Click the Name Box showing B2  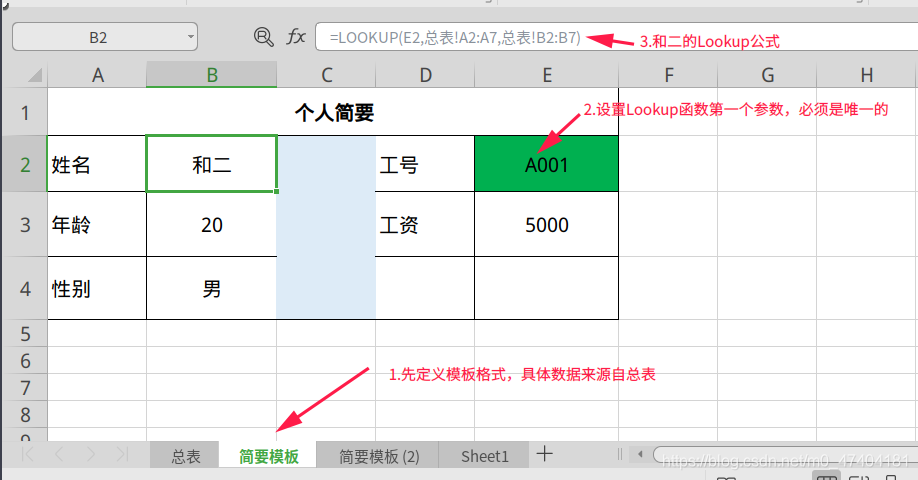(98, 37)
